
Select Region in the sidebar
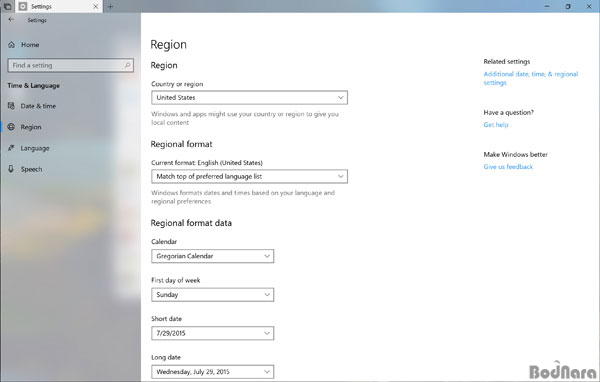70,127
